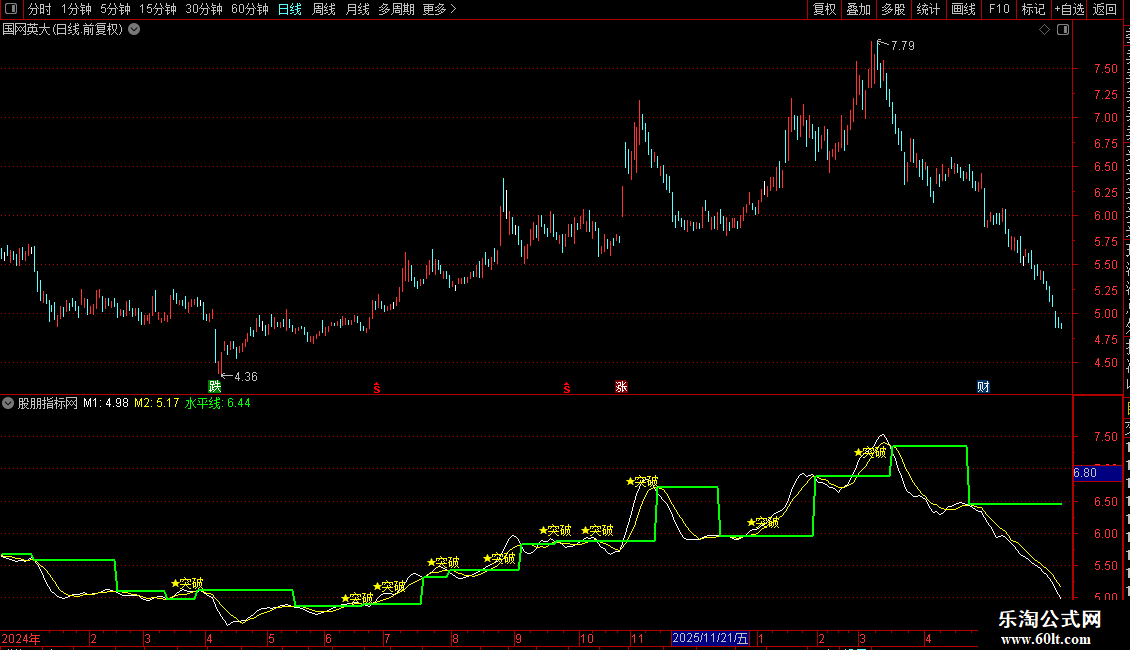Open F10 company information
This screenshot has width=1130, height=650.
[999, 9]
